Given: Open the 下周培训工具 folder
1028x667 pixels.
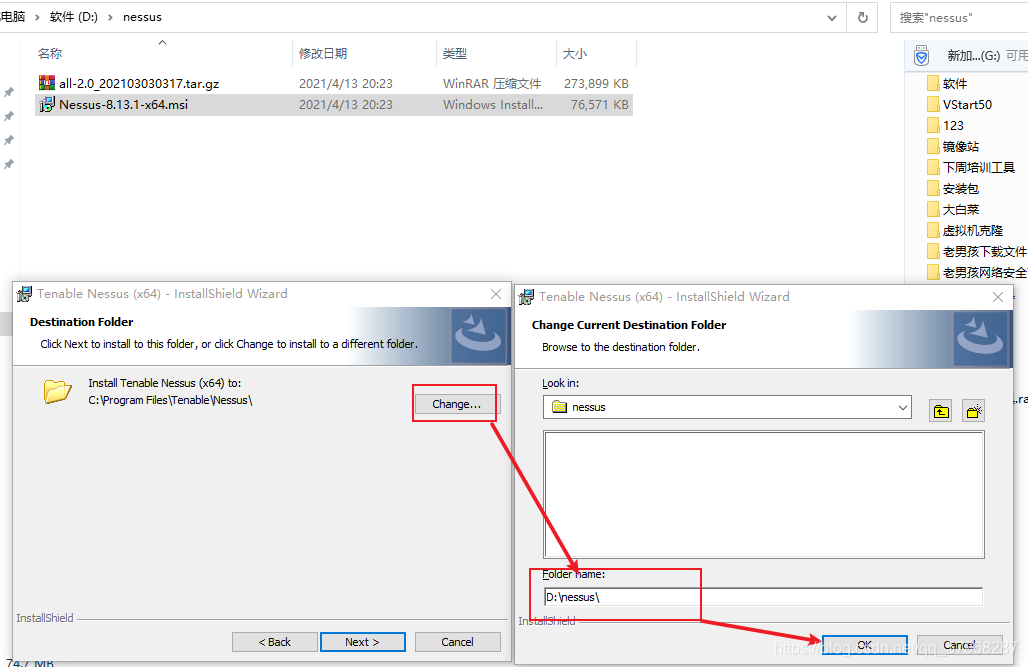Looking at the screenshot, I should (x=978, y=167).
